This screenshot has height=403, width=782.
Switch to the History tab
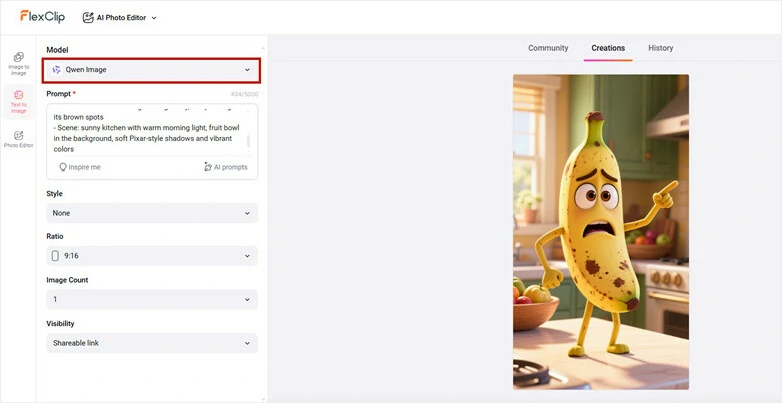660,48
